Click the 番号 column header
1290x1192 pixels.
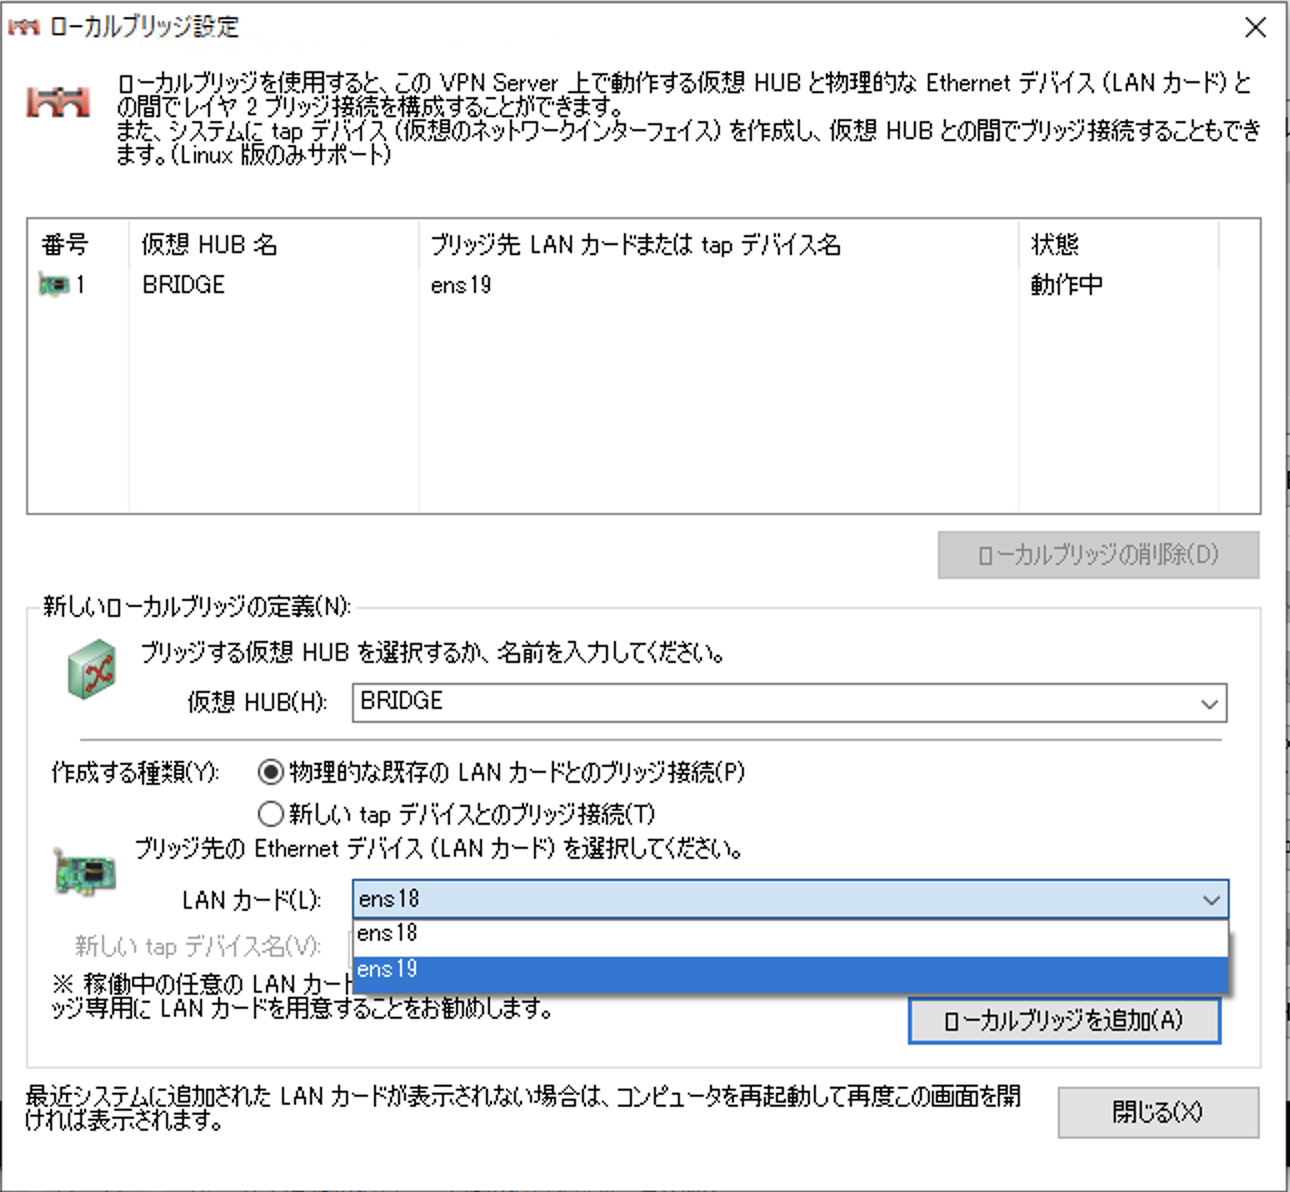(78, 244)
